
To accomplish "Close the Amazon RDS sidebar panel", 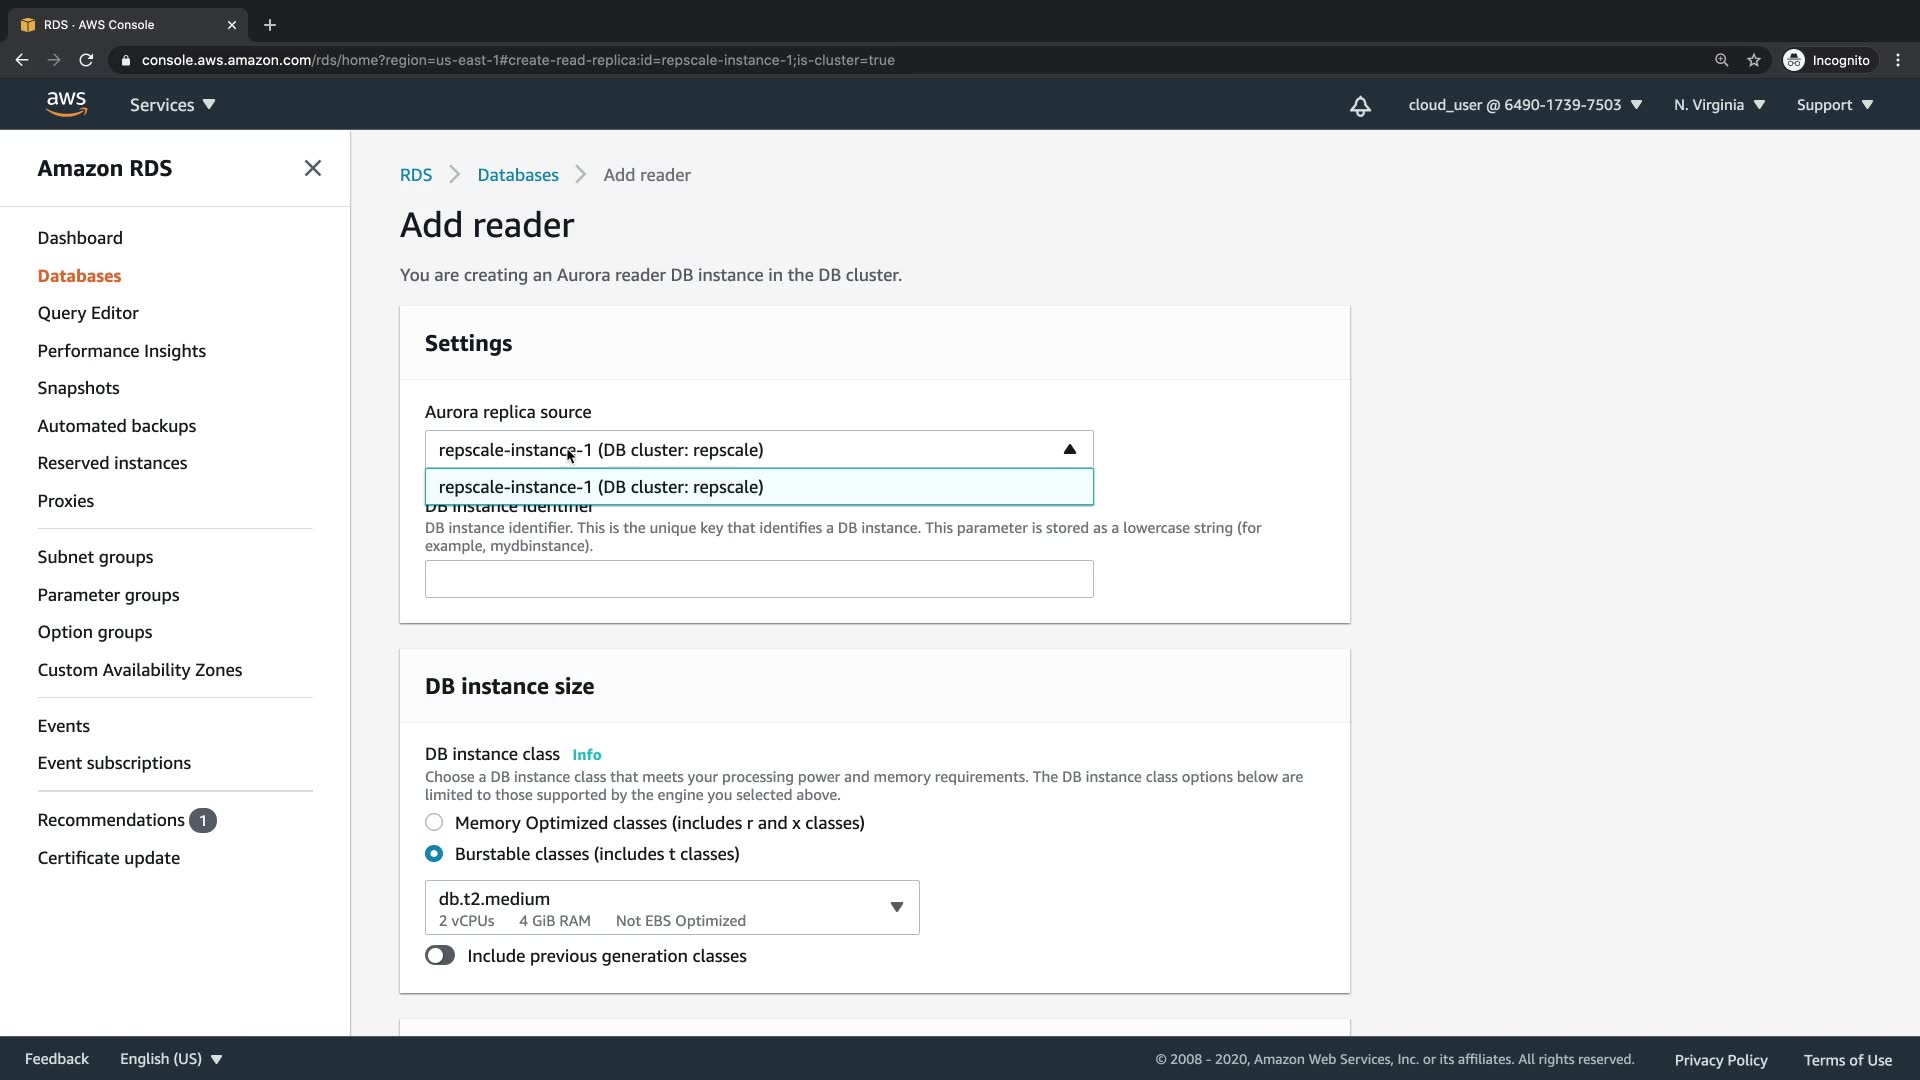I will pos(313,168).
